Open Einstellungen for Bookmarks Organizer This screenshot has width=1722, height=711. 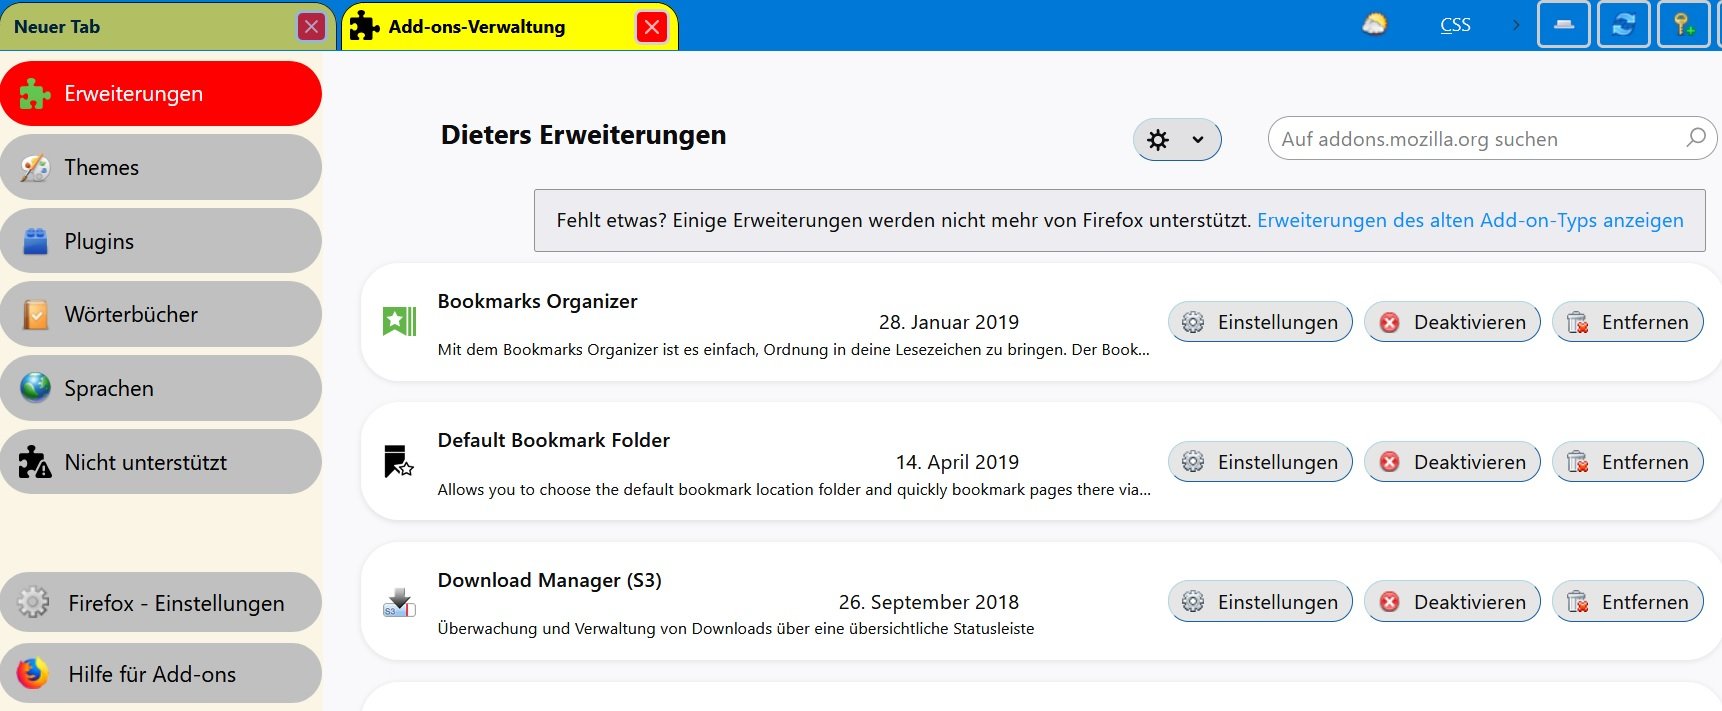1260,322
